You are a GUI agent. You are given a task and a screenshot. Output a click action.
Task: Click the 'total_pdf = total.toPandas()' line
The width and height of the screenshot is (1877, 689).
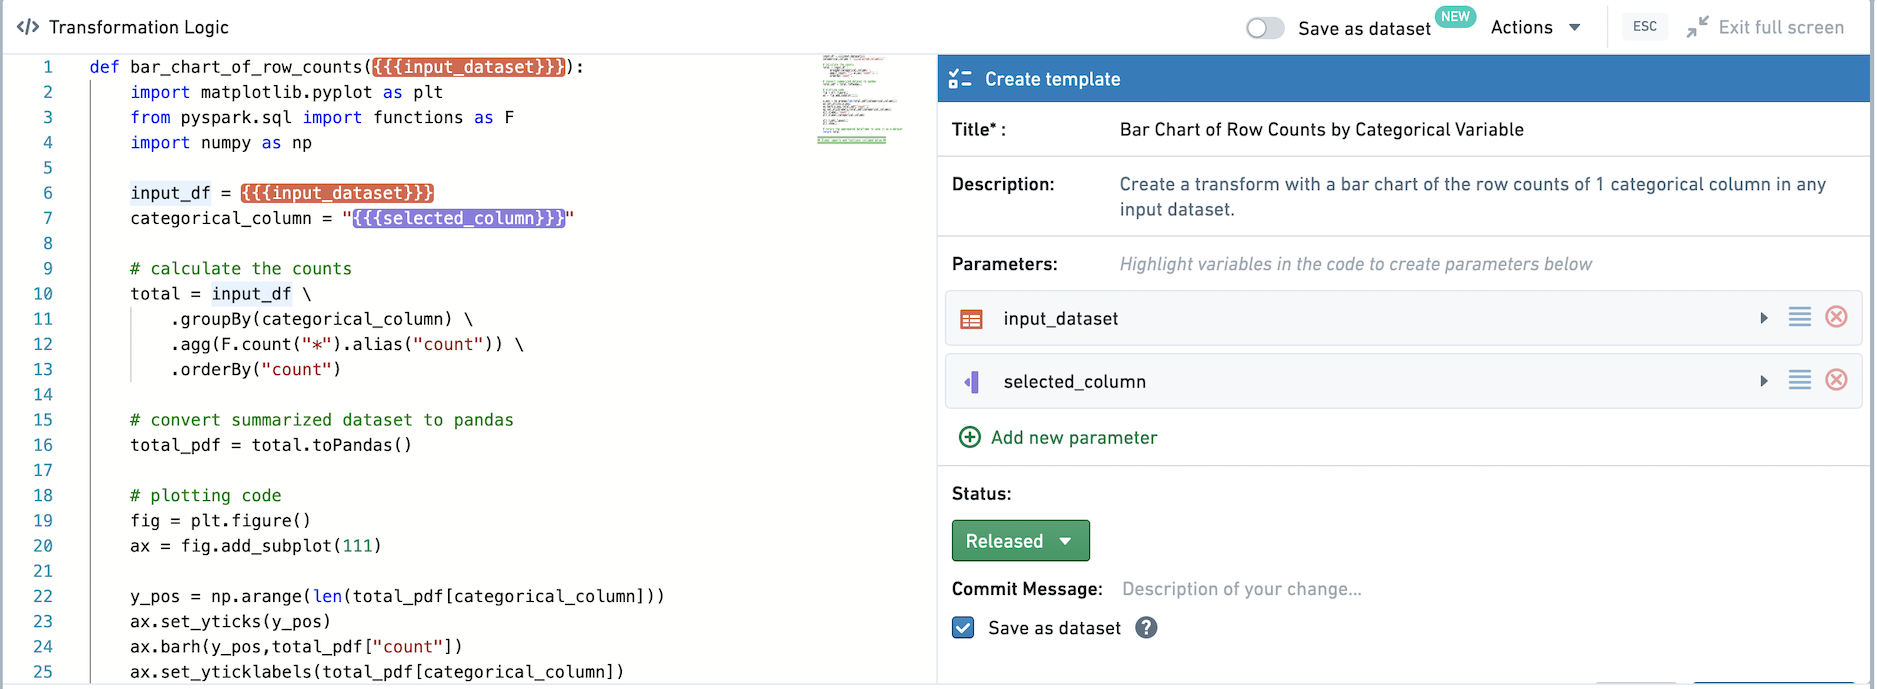click(x=271, y=445)
